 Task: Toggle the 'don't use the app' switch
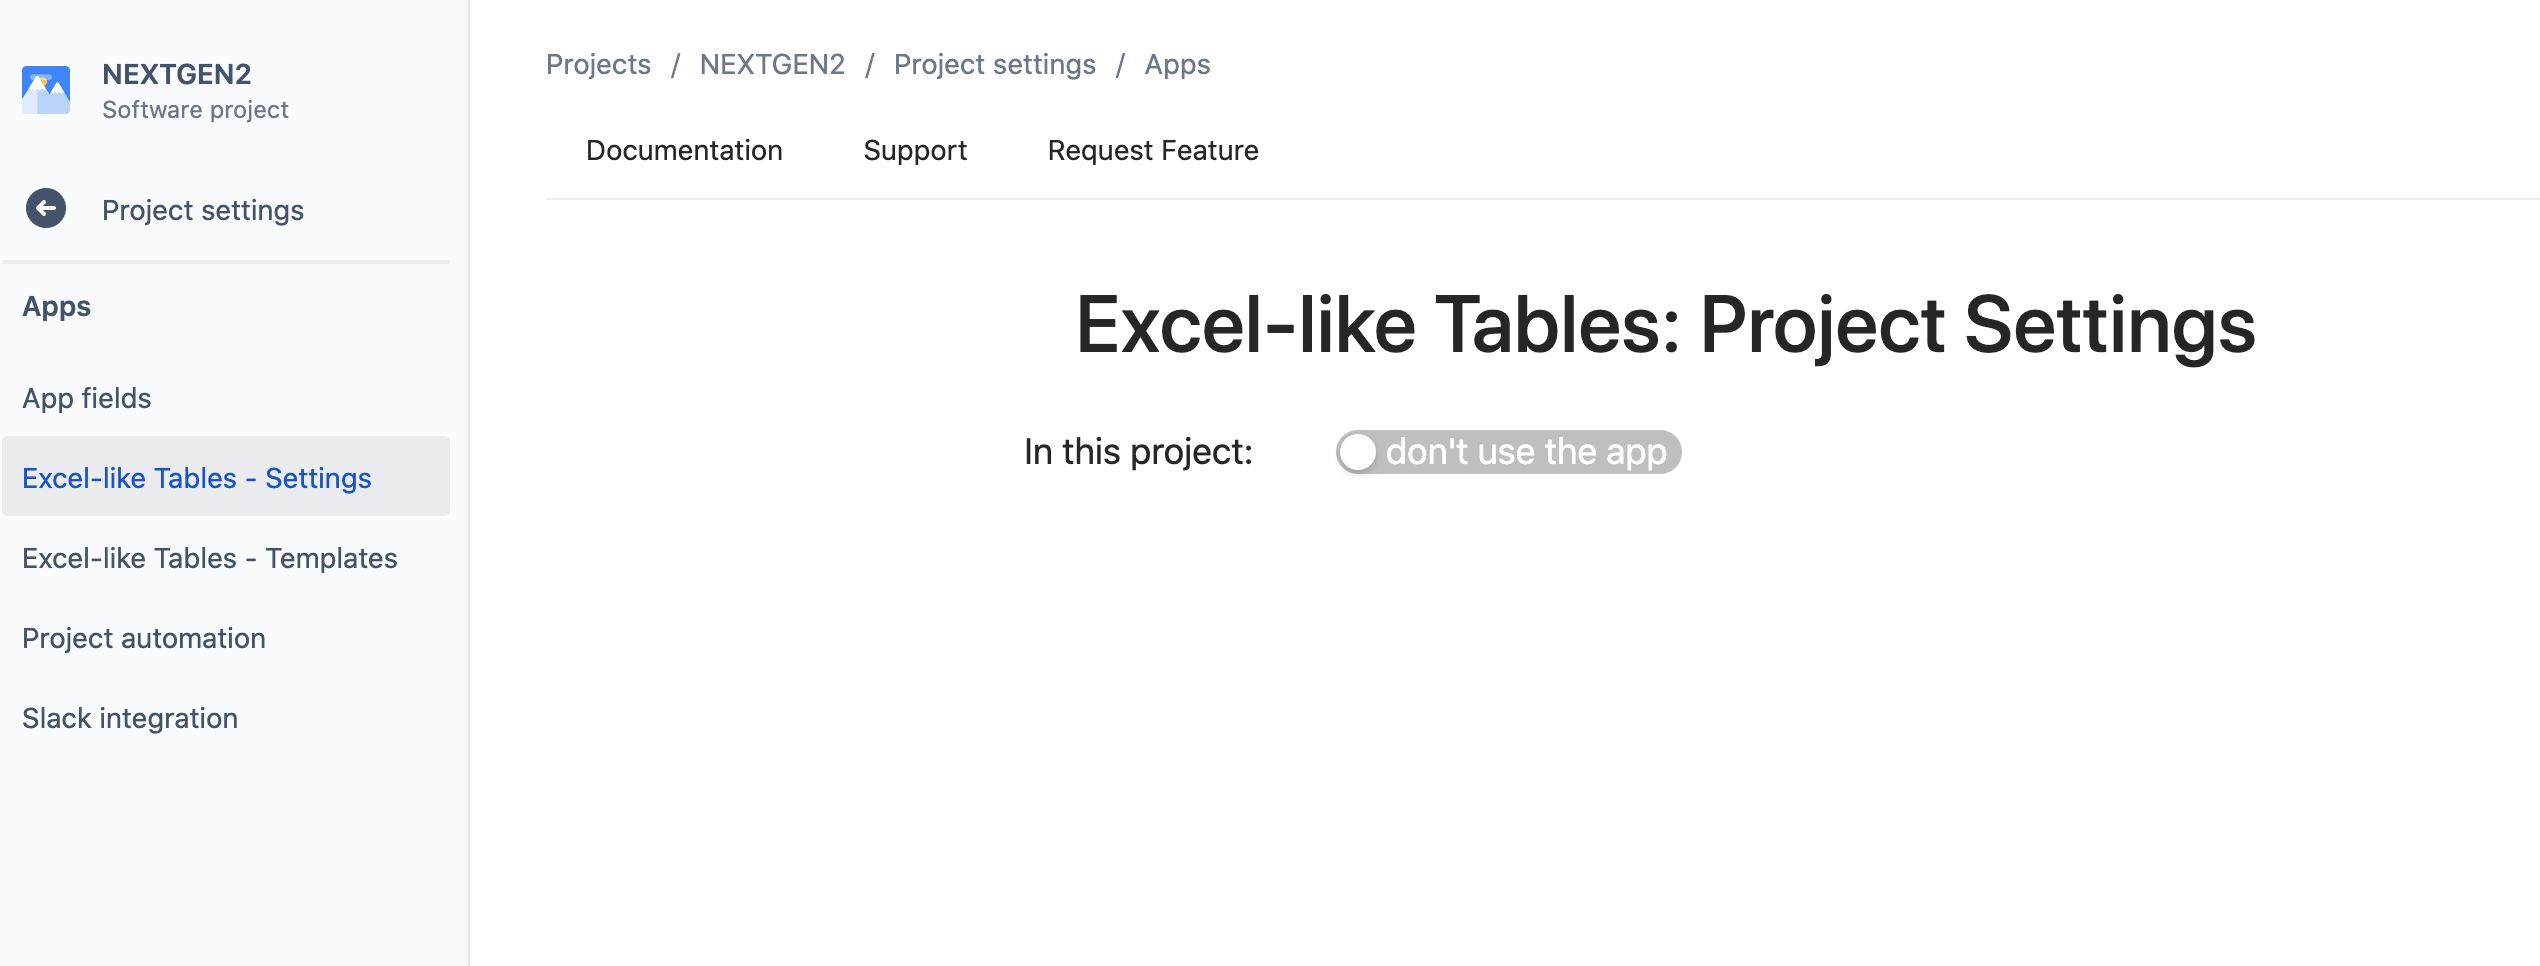(1507, 452)
